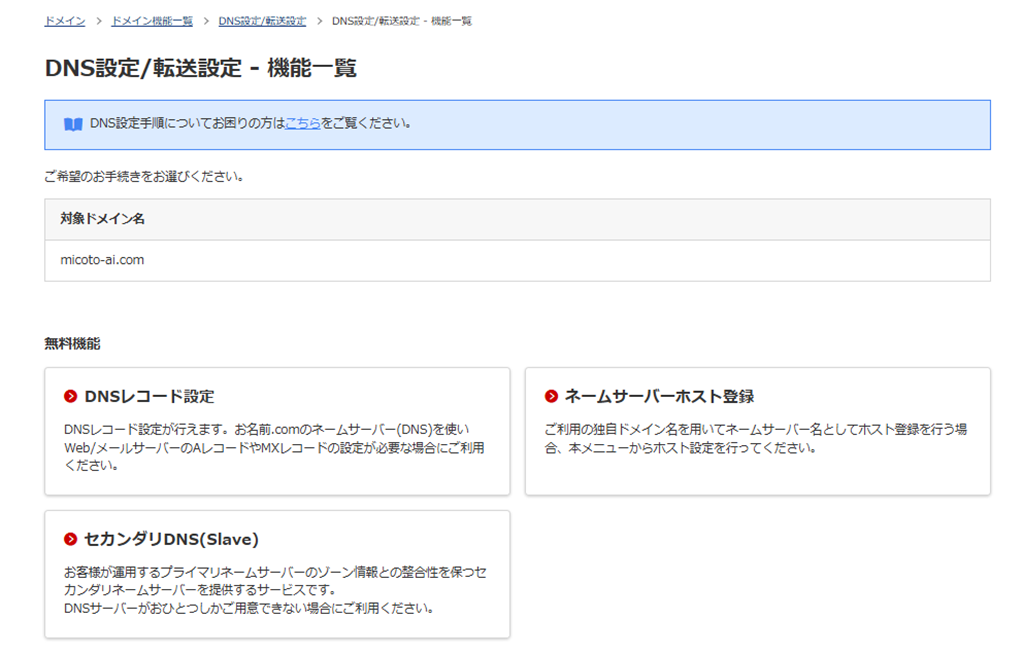The height and width of the screenshot is (657, 1023).
Task: Click the micoto-ai.com domain name
Action: coord(102,260)
